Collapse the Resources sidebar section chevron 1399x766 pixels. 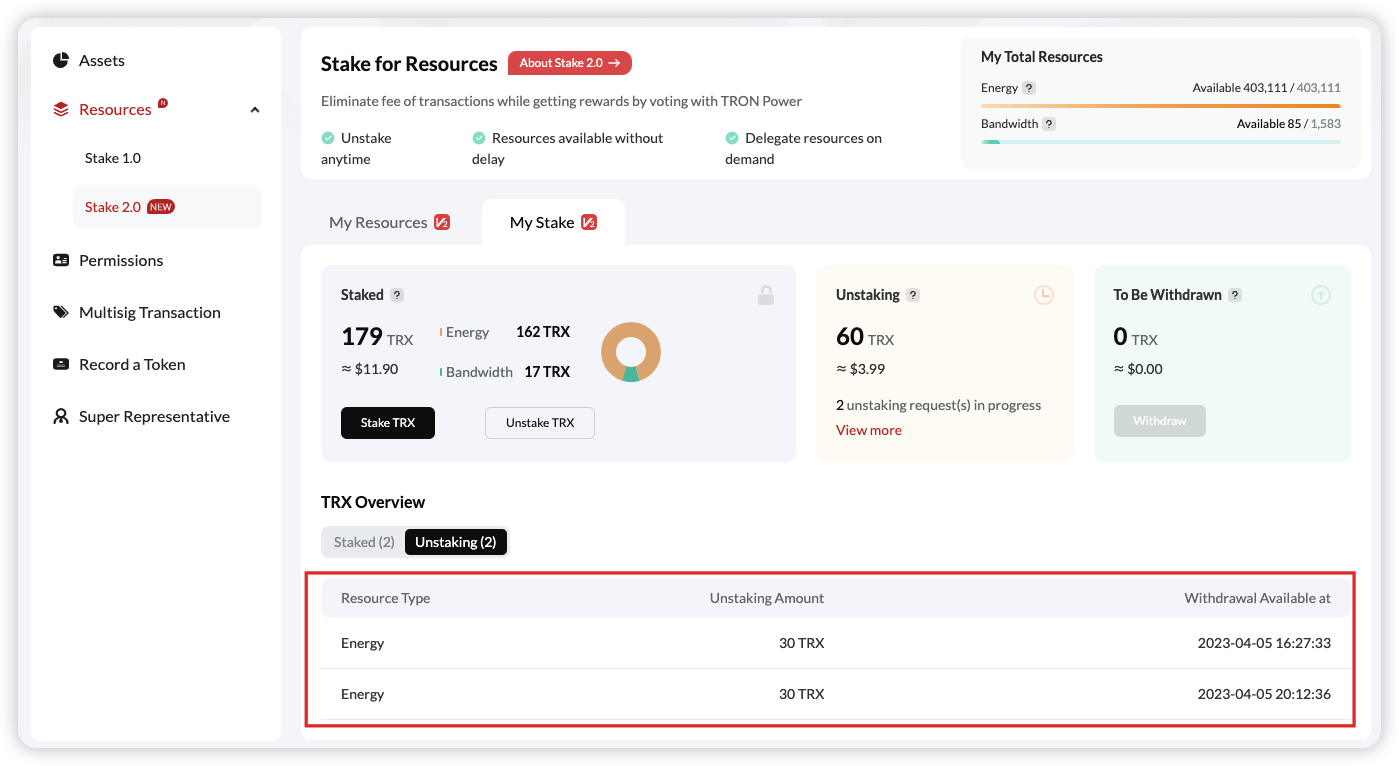255,110
